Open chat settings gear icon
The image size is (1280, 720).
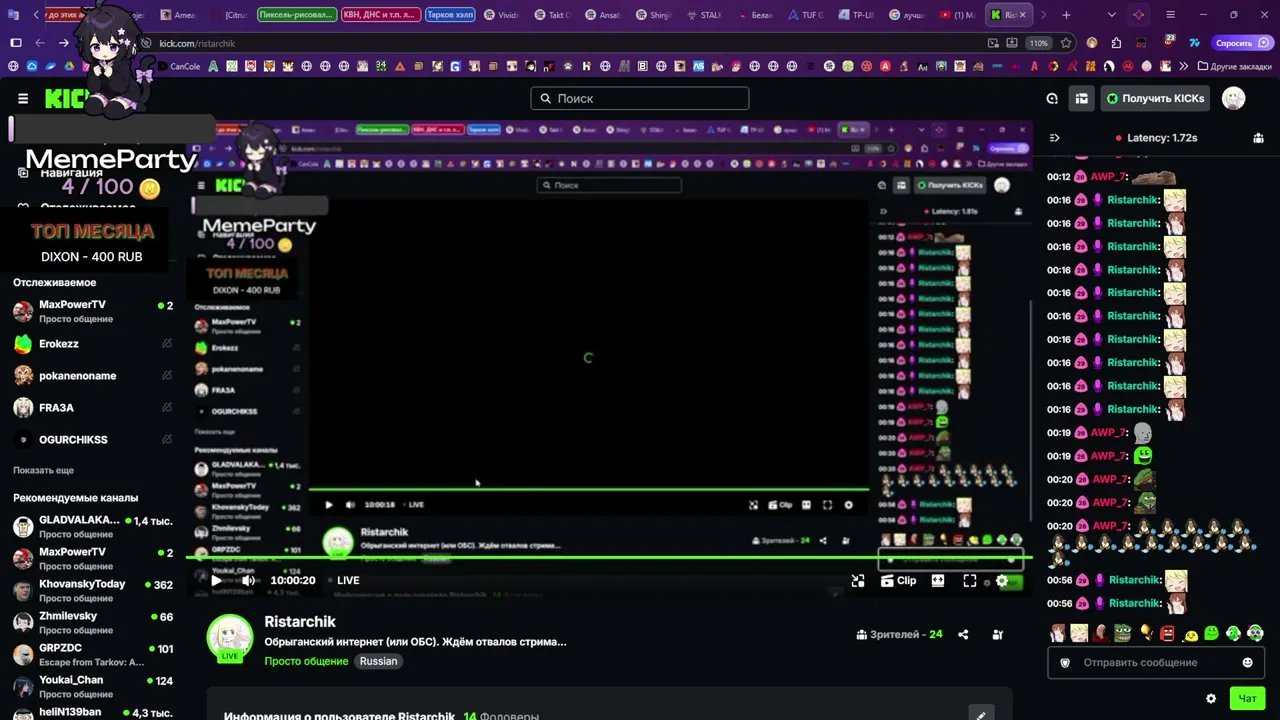point(1211,698)
